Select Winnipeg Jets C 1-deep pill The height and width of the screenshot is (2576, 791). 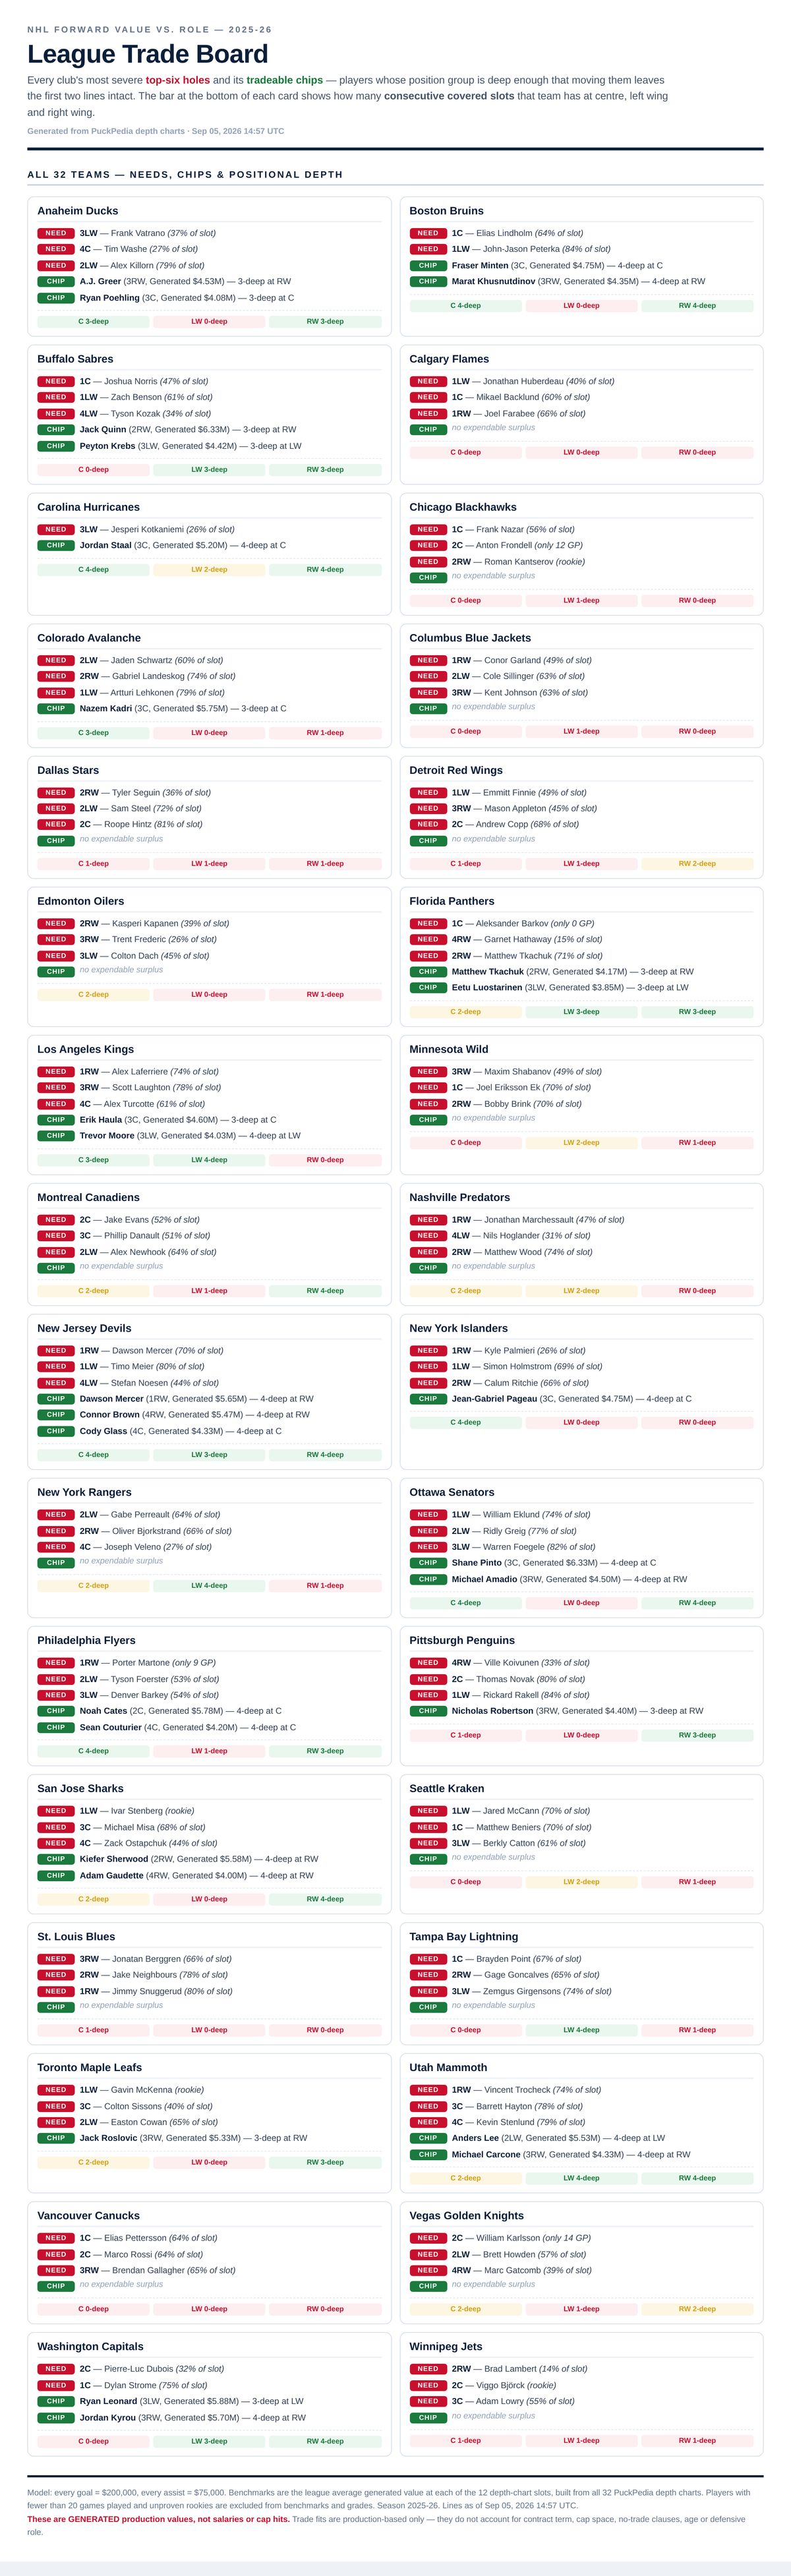[x=465, y=2441]
